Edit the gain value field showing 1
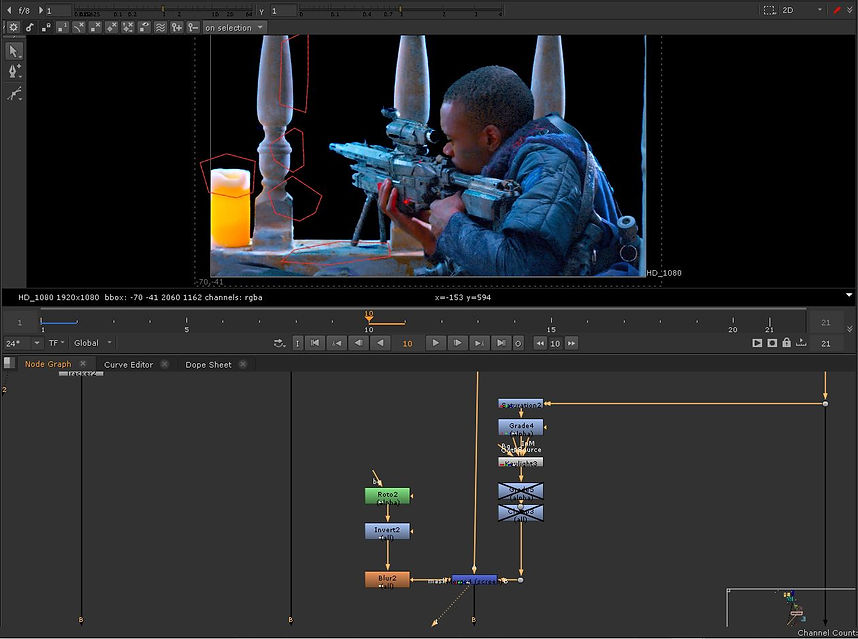Screen dimensions: 858x639 click(59, 10)
